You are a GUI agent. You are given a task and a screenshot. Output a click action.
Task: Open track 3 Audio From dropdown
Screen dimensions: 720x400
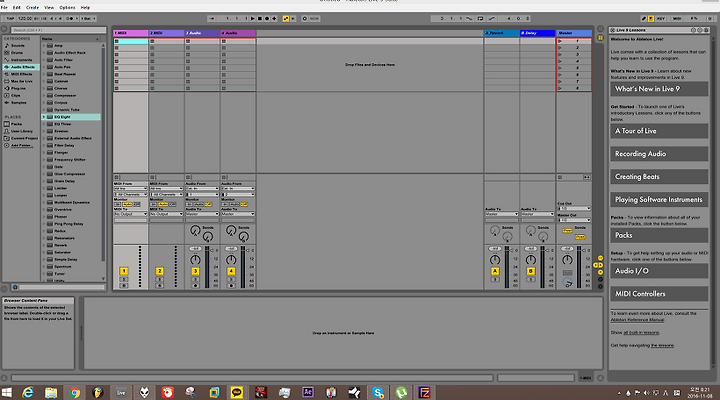[x=202, y=189]
